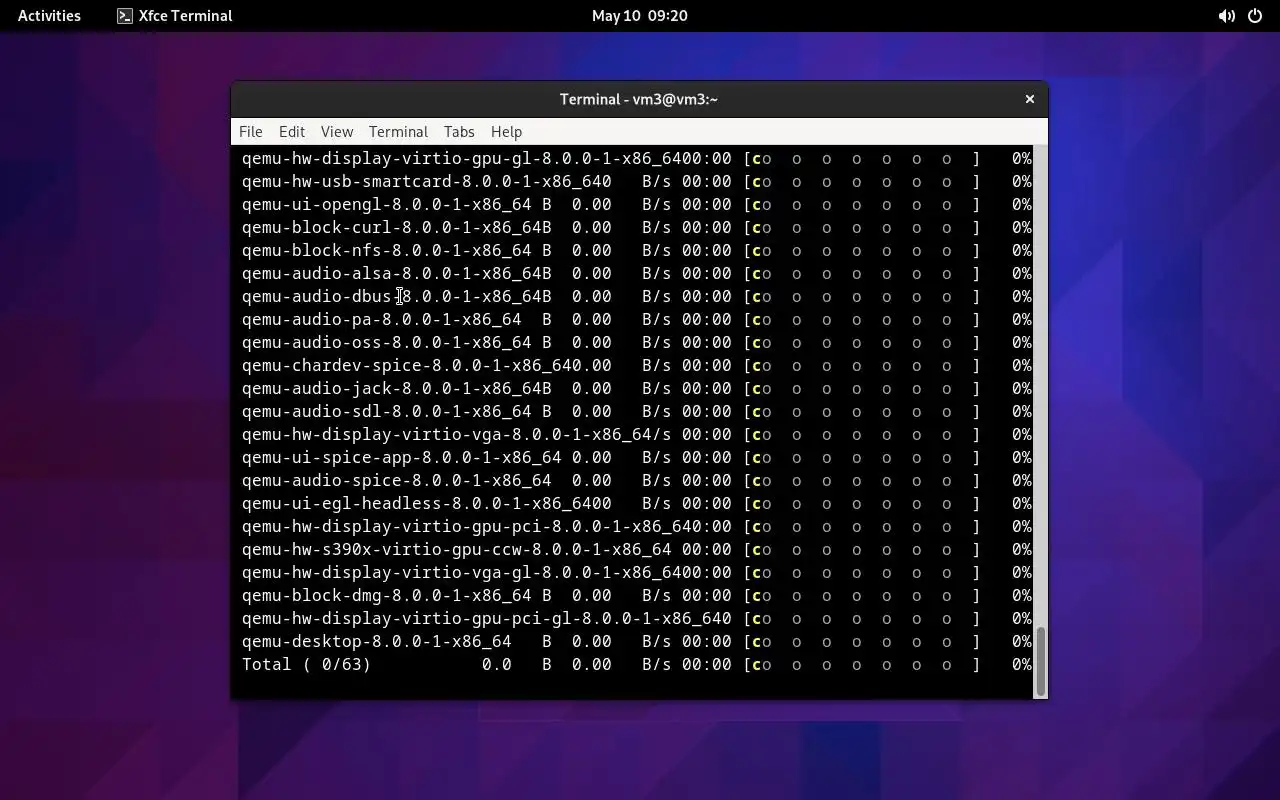Open the View menu
The image size is (1280, 800).
[337, 132]
